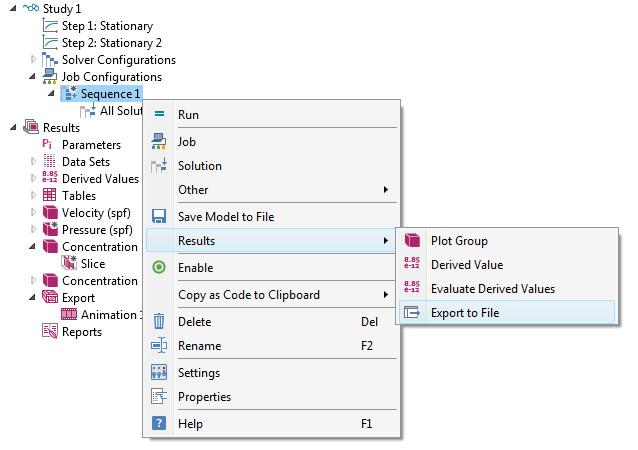Screen dimensions: 638x450
Task: Click the Step 2: Stationary 2 icon
Action: coord(50,43)
